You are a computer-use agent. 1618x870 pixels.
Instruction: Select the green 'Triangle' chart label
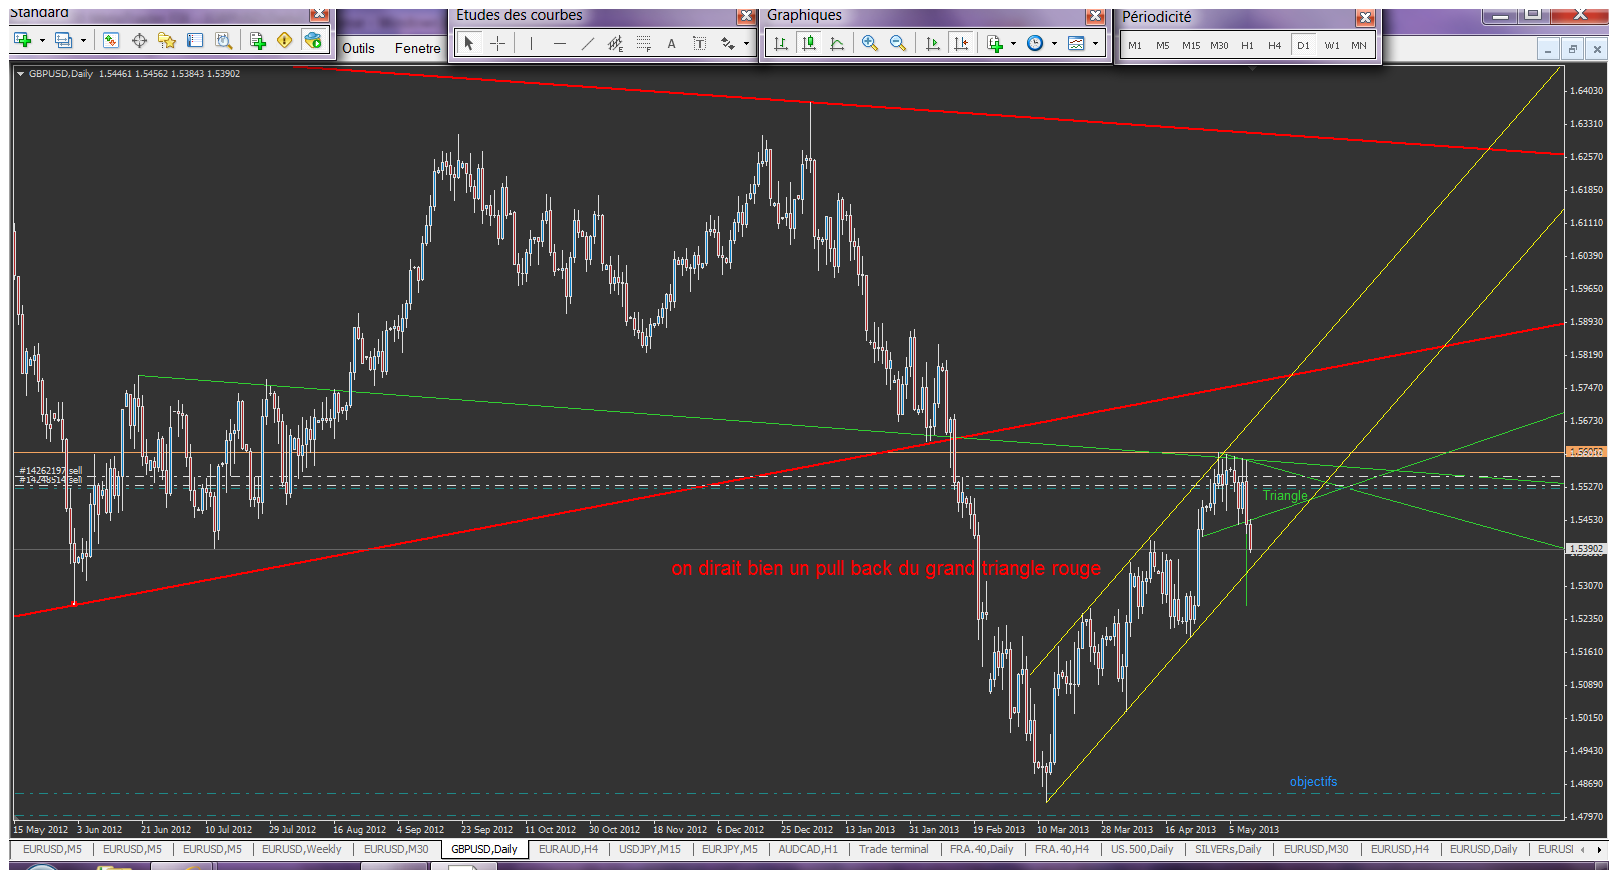[x=1285, y=495]
